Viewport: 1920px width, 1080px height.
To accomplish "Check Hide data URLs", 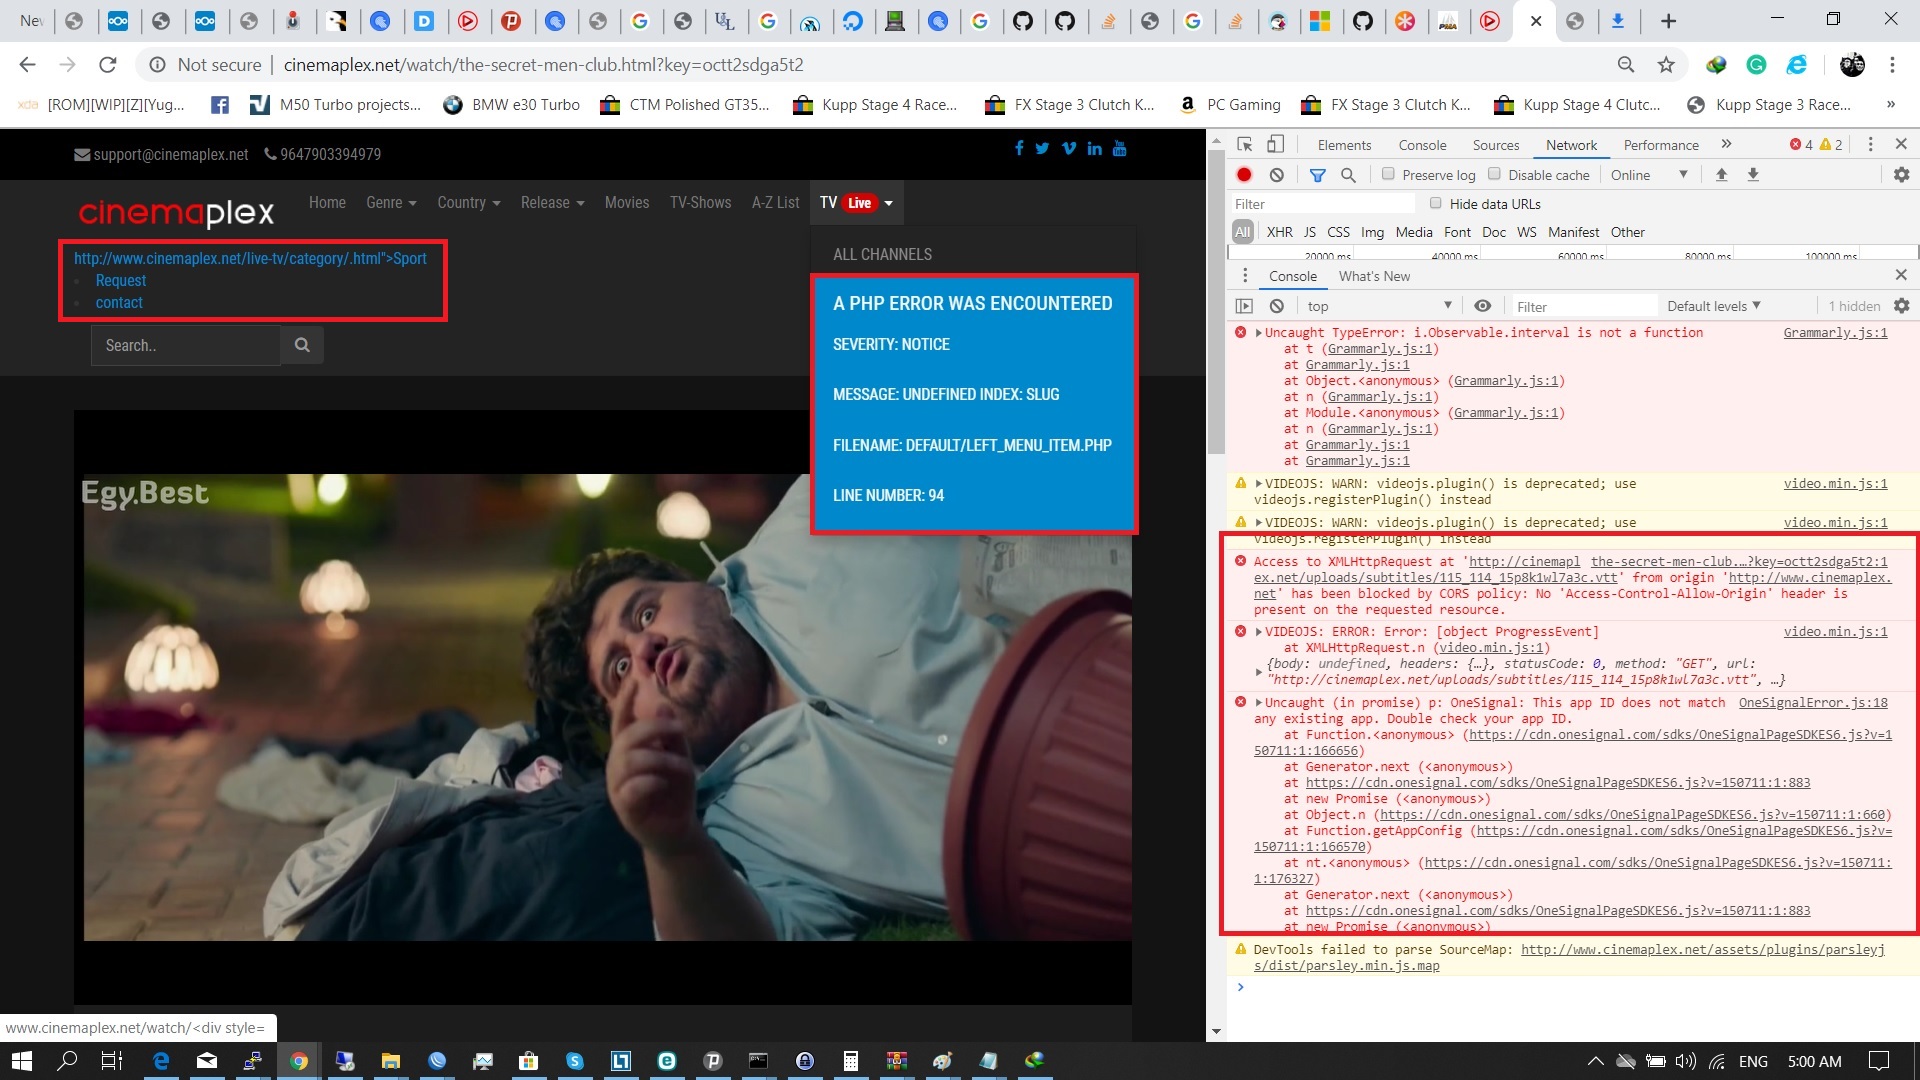I will click(x=1436, y=203).
